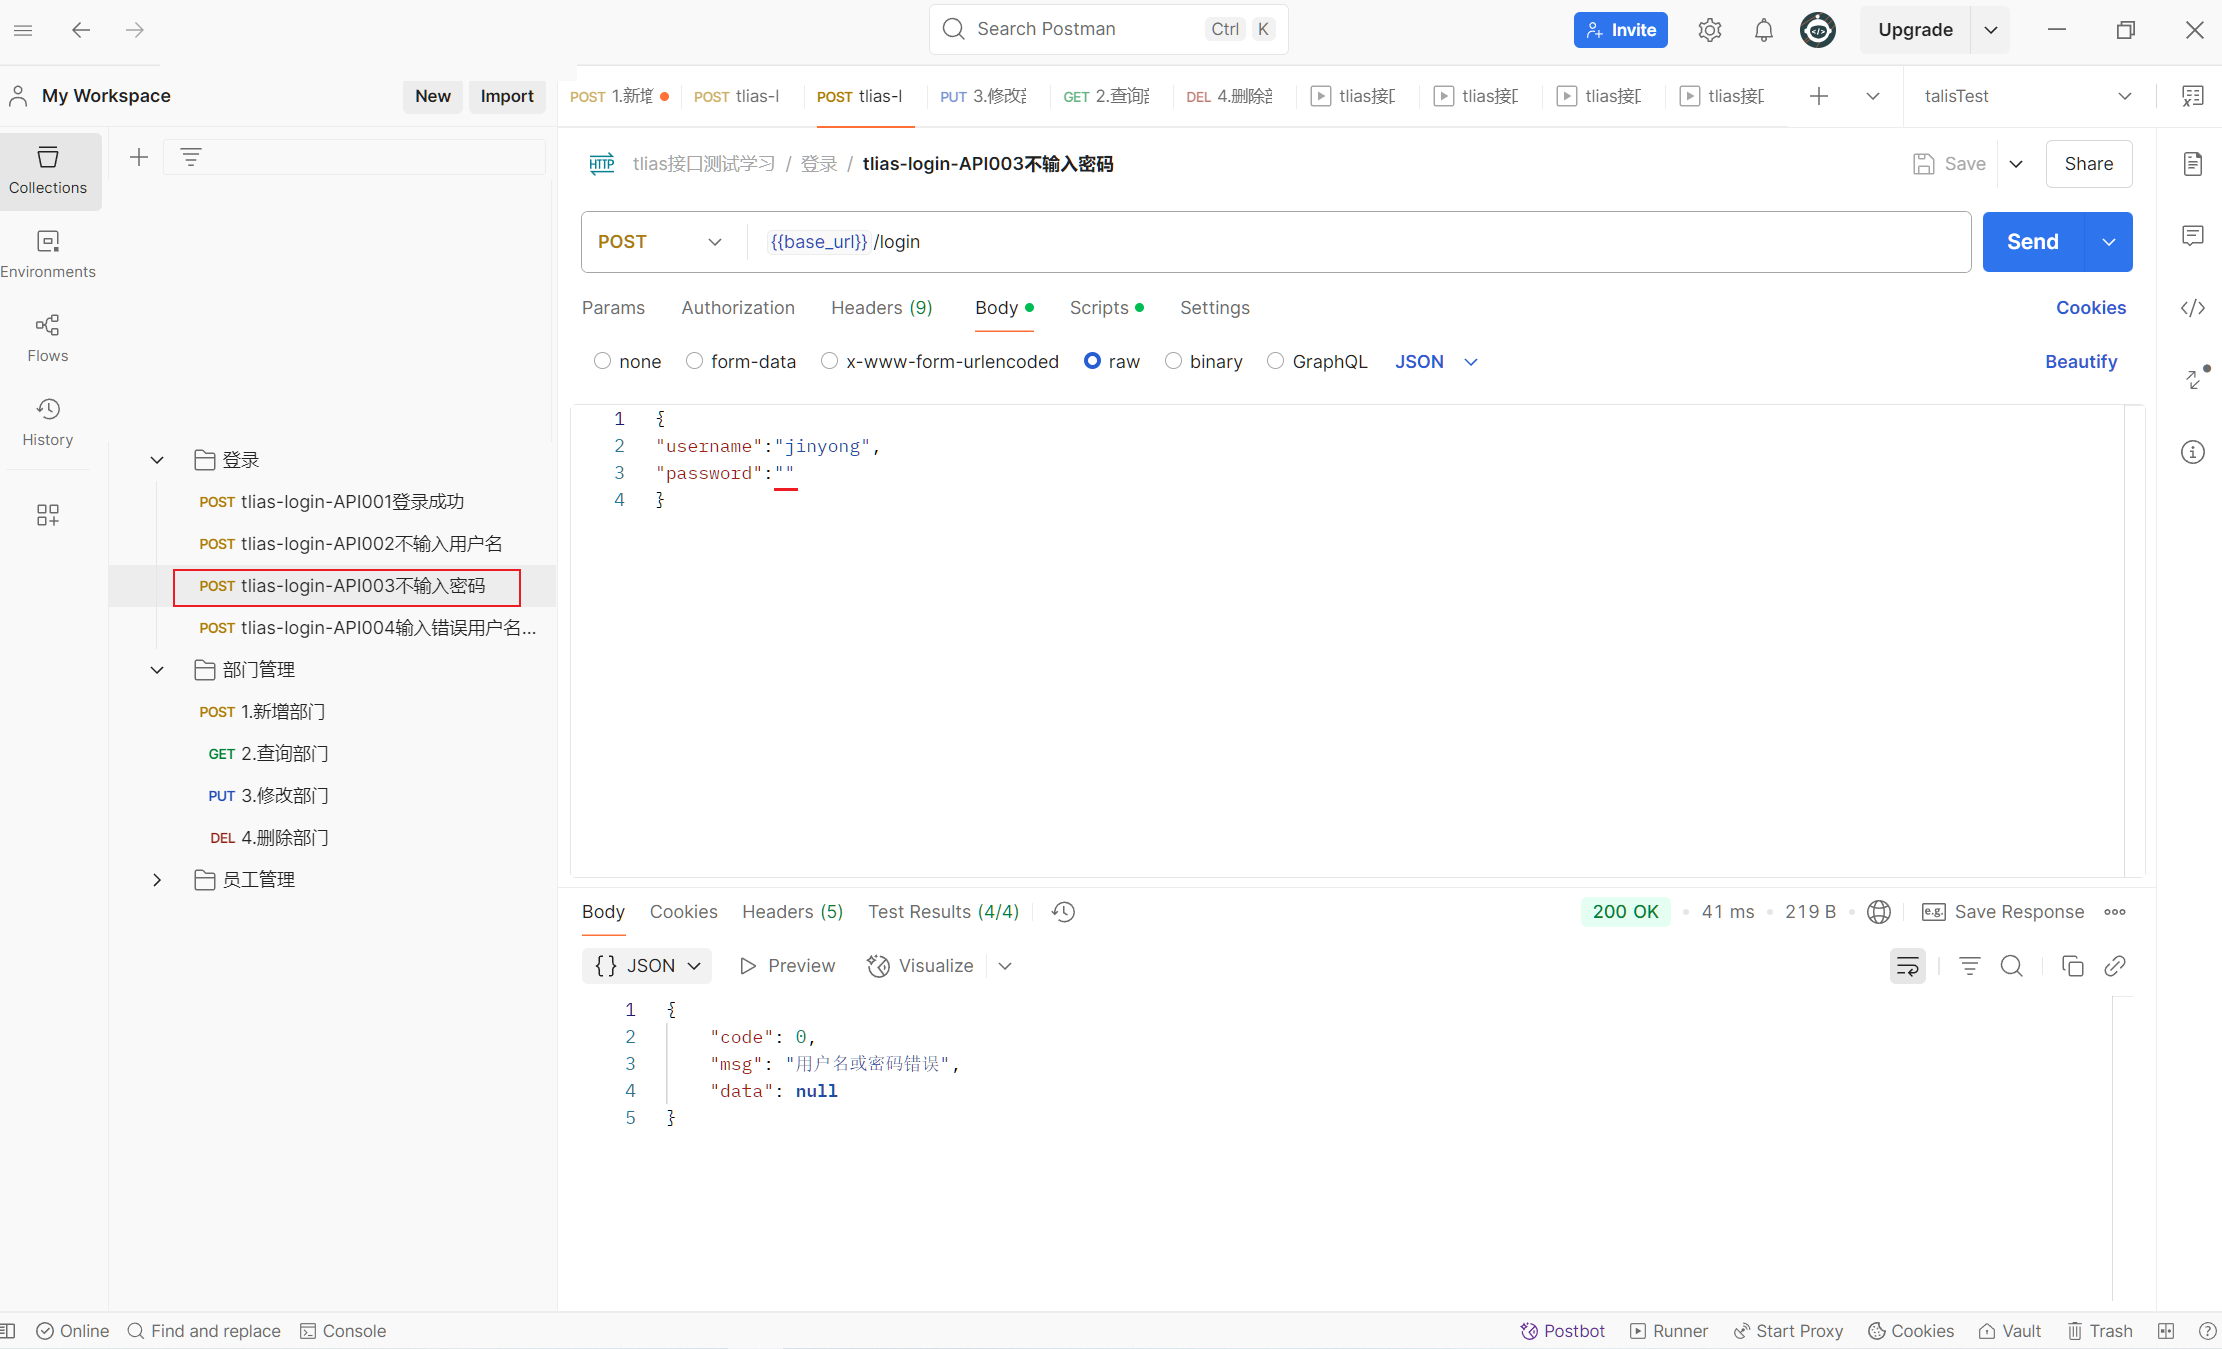Expand the 员工管理 folder
The image size is (2222, 1349).
pos(157,880)
